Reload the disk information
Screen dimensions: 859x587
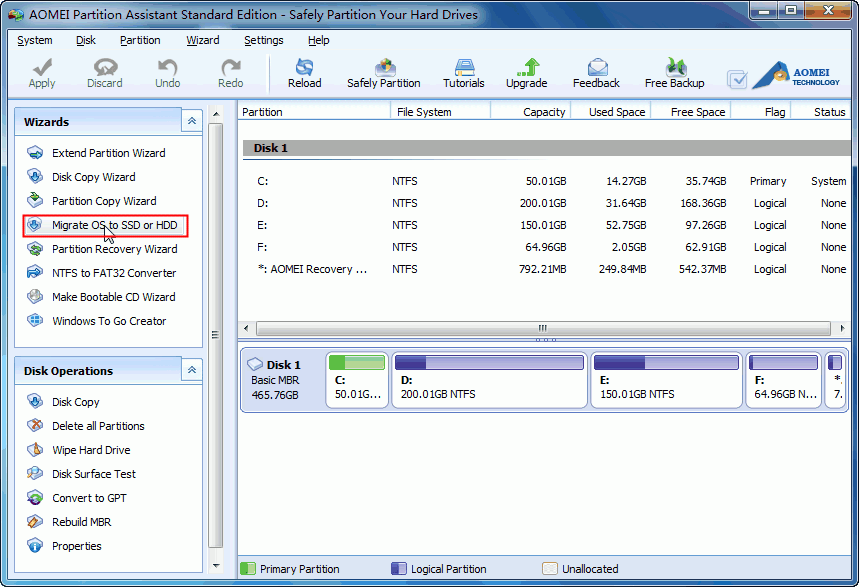point(305,73)
